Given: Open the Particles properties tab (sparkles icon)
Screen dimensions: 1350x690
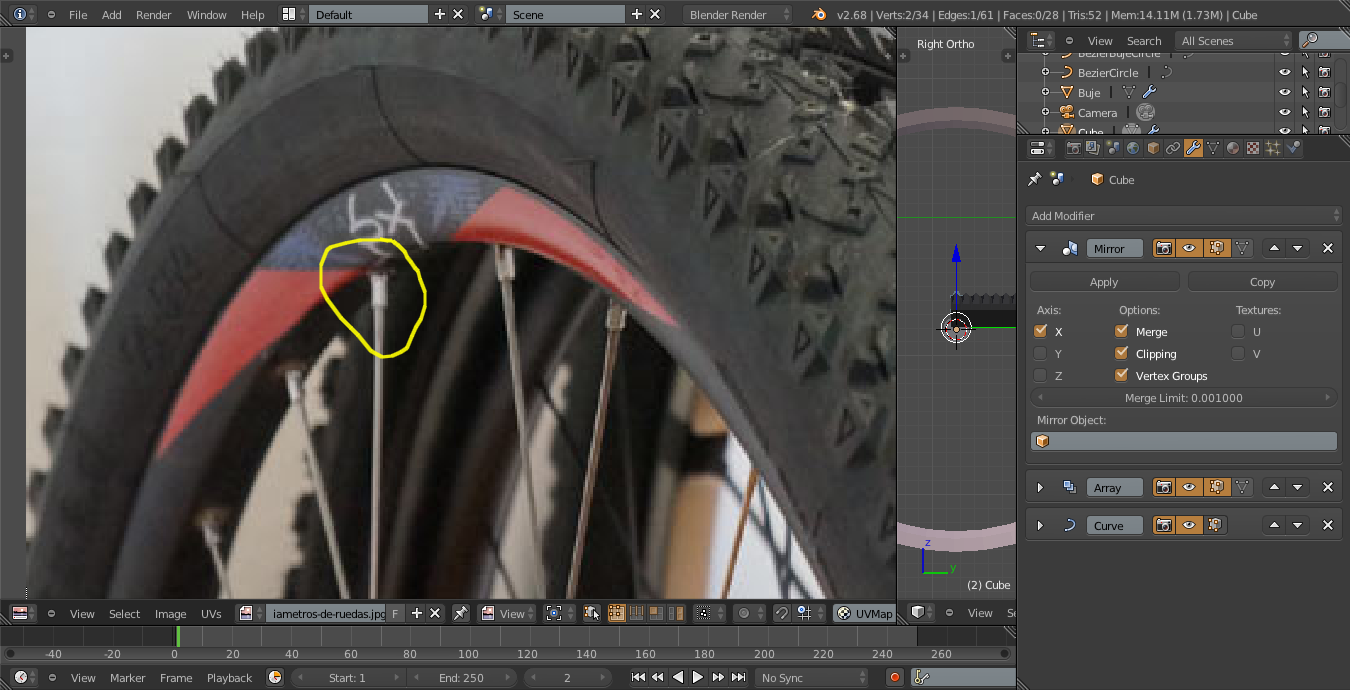Looking at the screenshot, I should [1273, 148].
